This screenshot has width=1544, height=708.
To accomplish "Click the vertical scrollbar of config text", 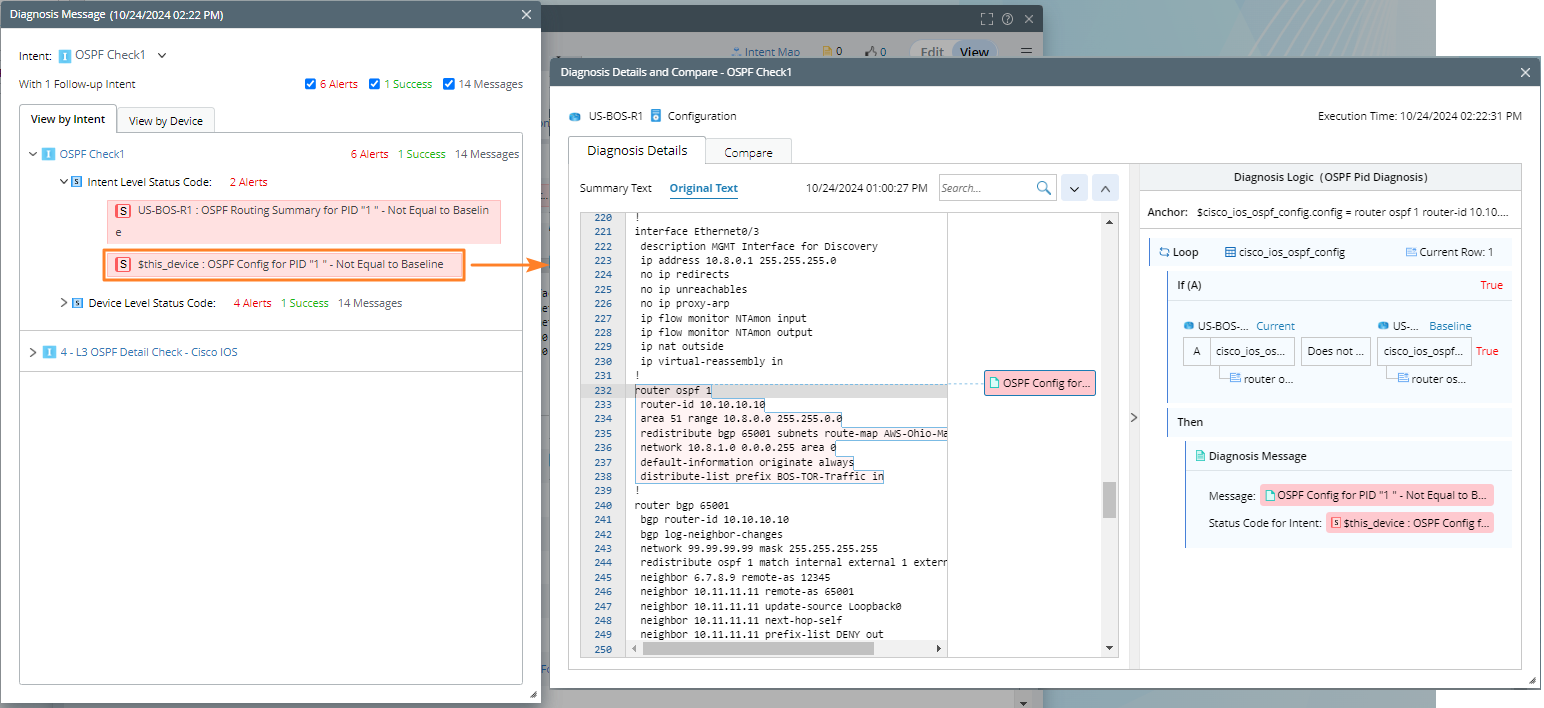I will (x=1109, y=500).
